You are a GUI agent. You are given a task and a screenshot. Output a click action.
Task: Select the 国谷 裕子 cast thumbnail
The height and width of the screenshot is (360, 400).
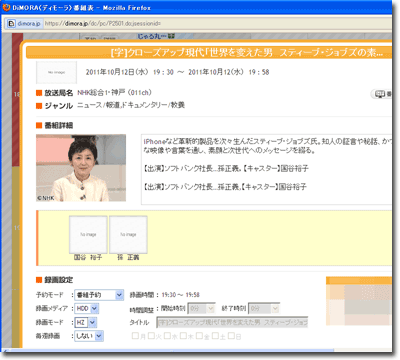point(88,235)
